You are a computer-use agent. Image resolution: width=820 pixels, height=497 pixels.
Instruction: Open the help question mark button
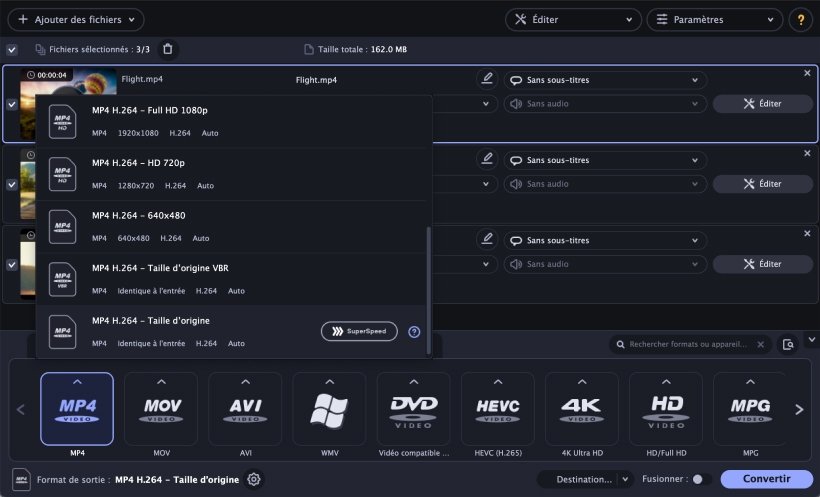pyautogui.click(x=801, y=20)
